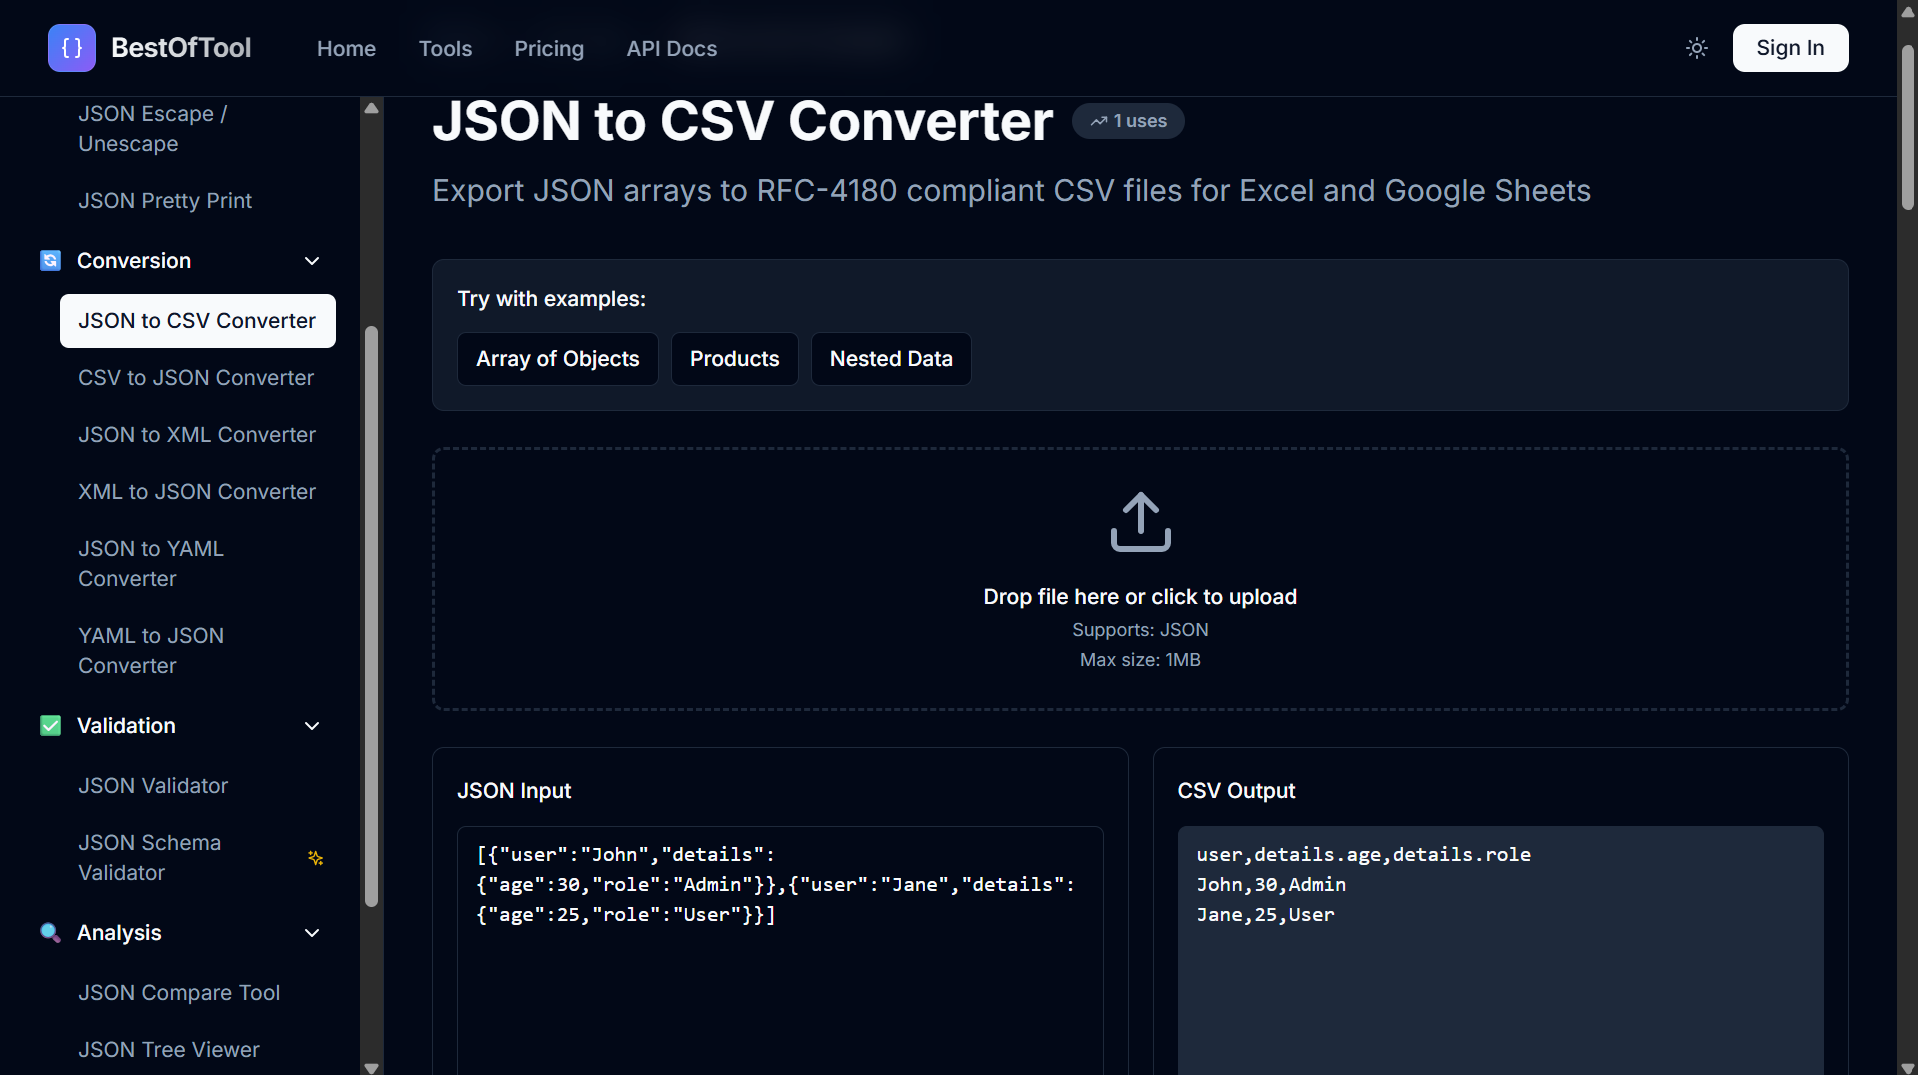This screenshot has height=1075, width=1918.
Task: Click 'Supports: JSON' text
Action: [1140, 630]
